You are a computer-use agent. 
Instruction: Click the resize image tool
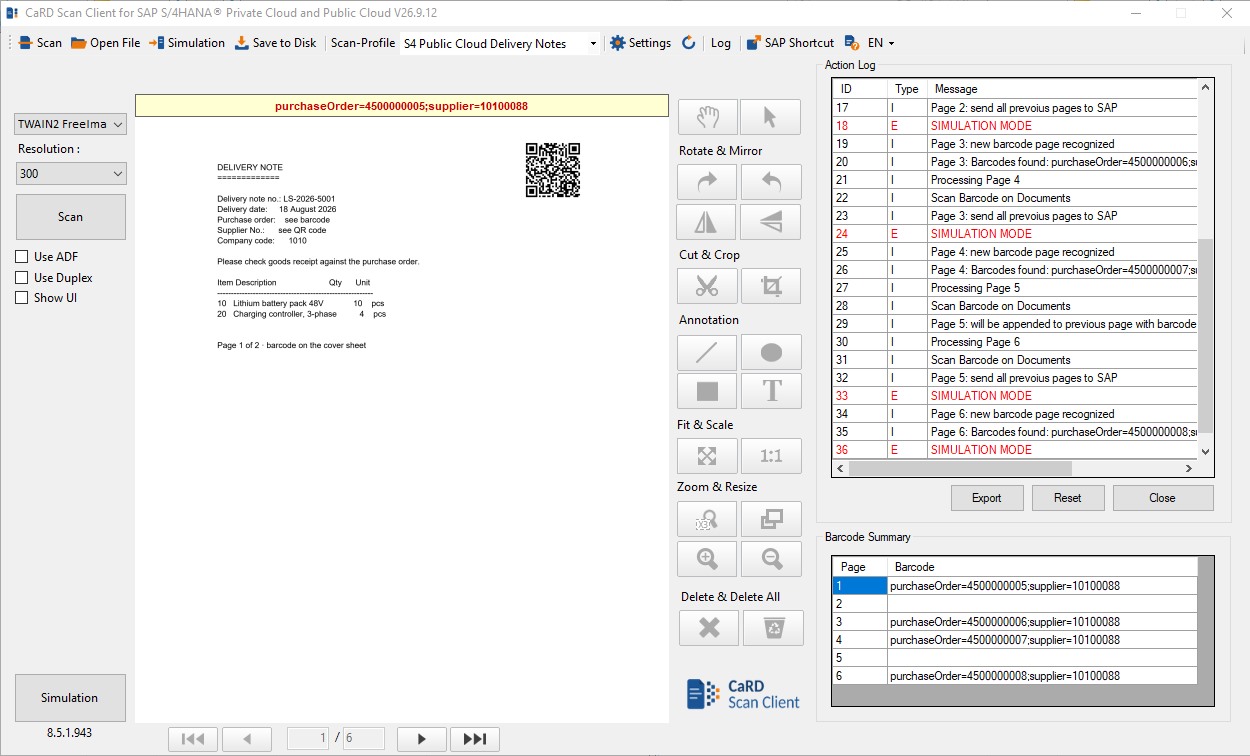(770, 519)
